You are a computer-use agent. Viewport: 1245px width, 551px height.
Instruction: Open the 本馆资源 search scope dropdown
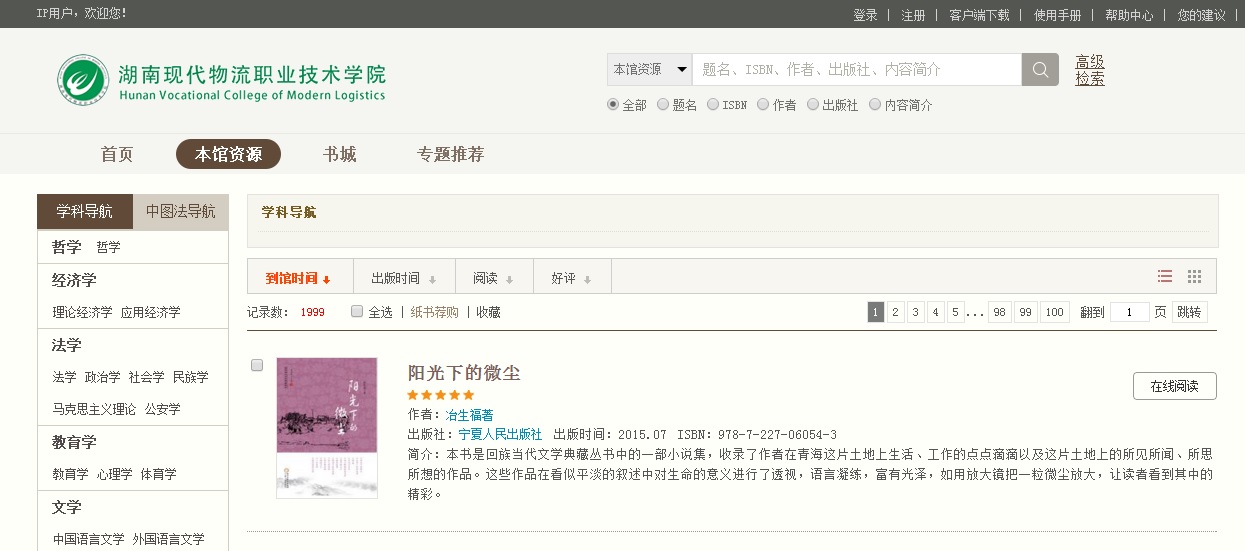point(649,70)
